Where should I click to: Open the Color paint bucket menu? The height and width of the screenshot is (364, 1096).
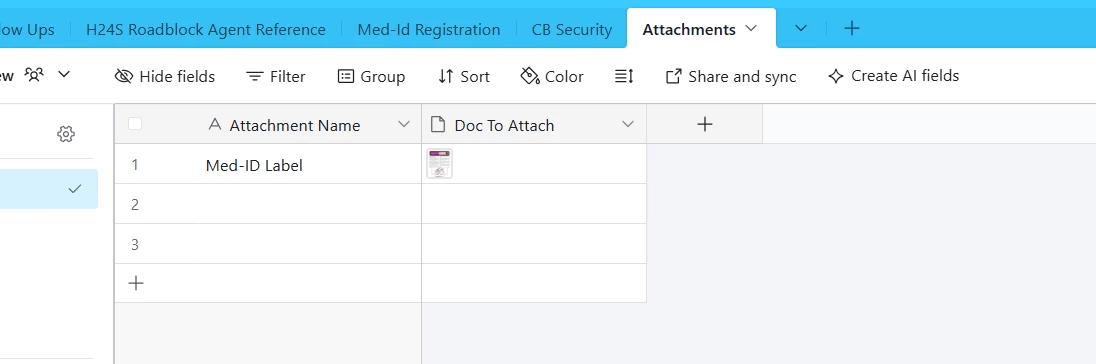click(x=552, y=76)
